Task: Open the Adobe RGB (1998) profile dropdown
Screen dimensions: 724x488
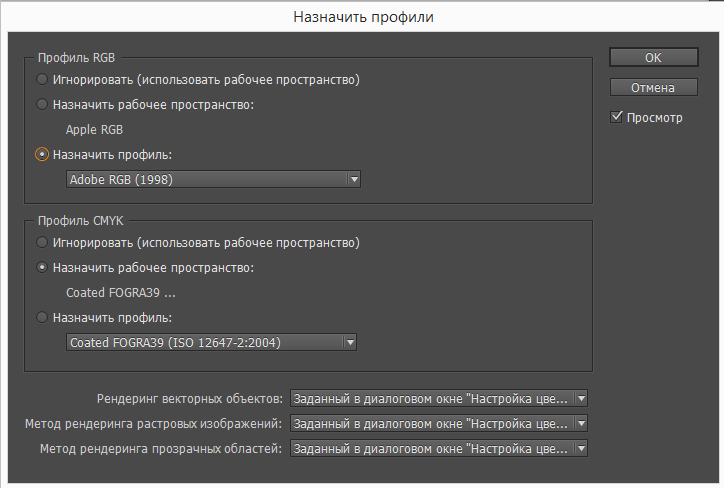Action: point(213,179)
